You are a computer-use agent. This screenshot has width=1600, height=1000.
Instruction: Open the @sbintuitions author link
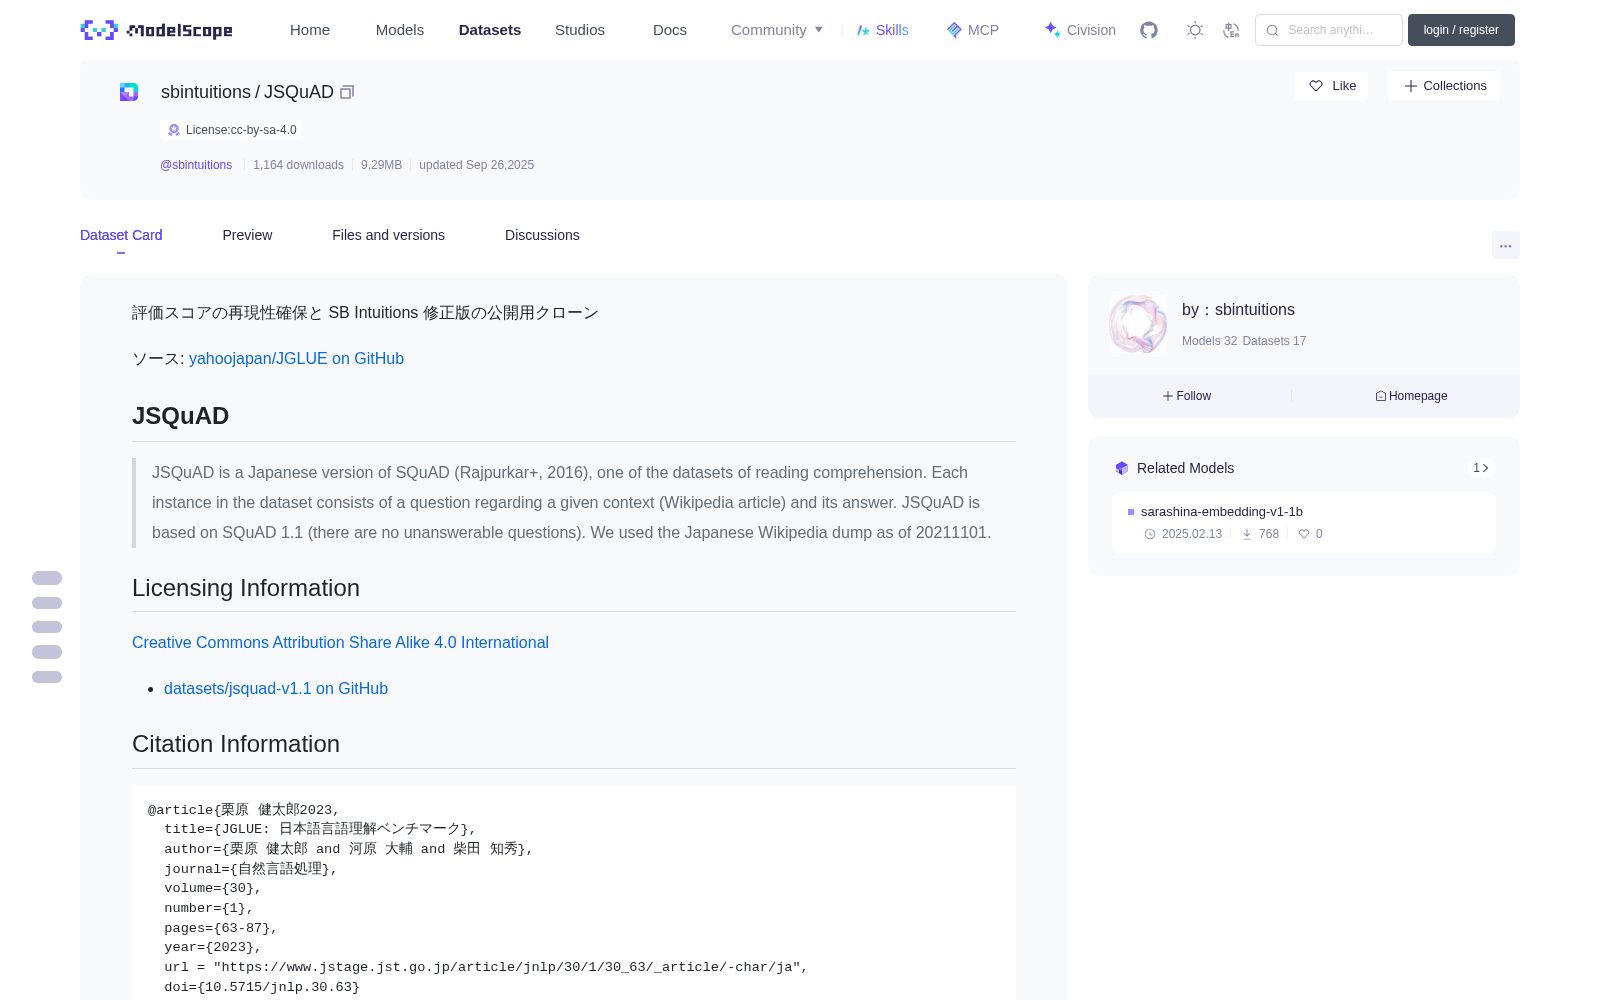pyautogui.click(x=196, y=165)
